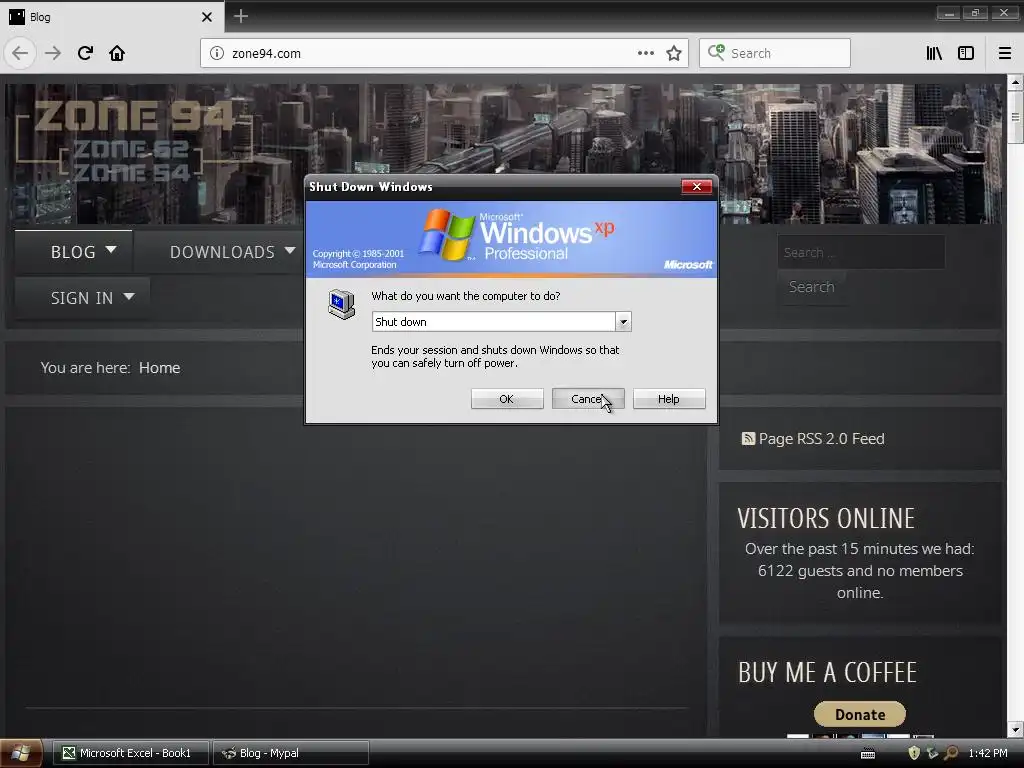Reload the zone94.com page
1024x768 pixels.
click(x=85, y=53)
